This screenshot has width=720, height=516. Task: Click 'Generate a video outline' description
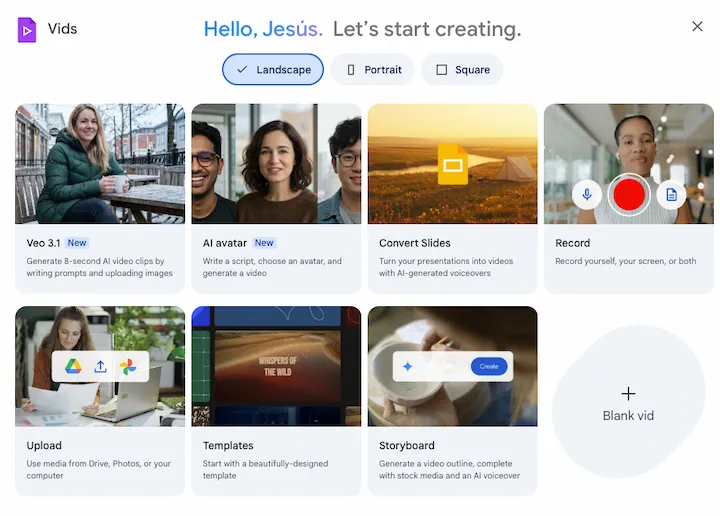point(450,469)
